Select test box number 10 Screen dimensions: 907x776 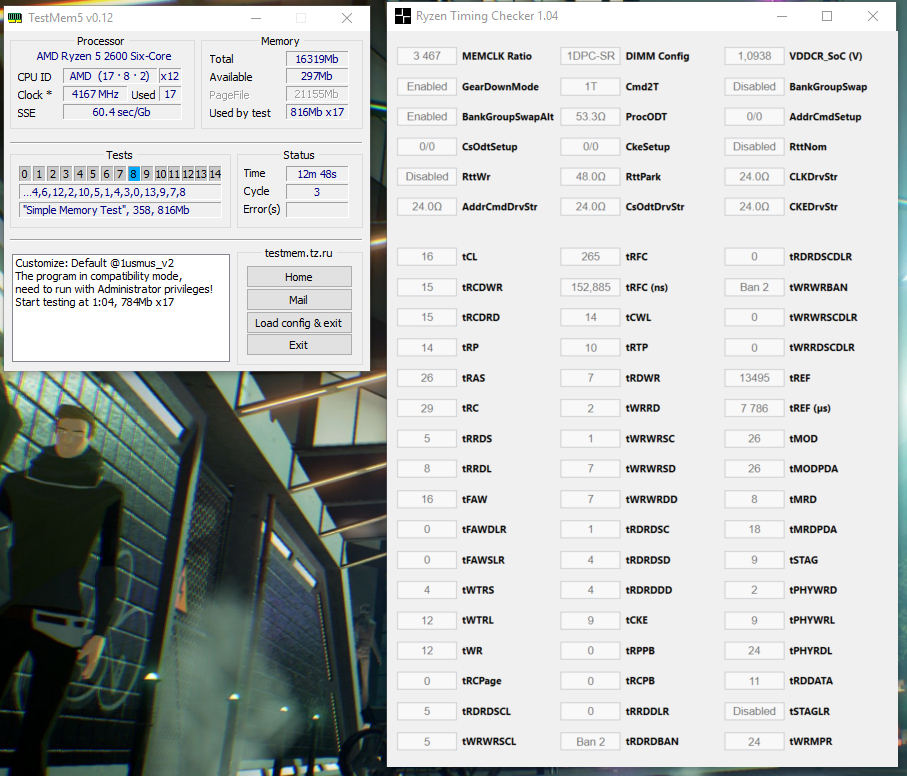pyautogui.click(x=161, y=174)
